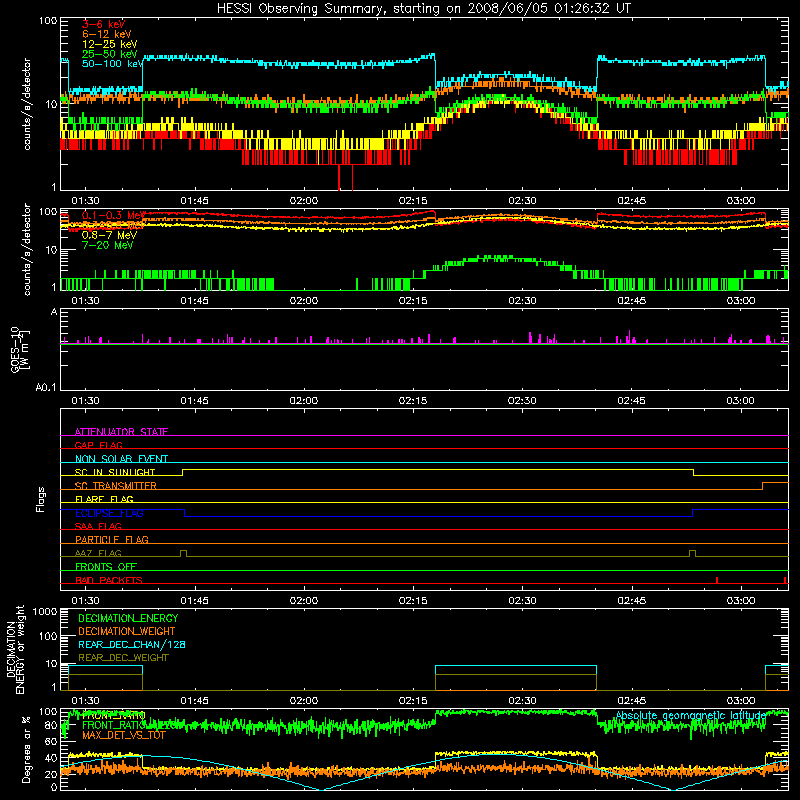The height and width of the screenshot is (800, 800).
Task: Click the REAR_DEC_WEIGHT legend label
Action: pos(123,658)
